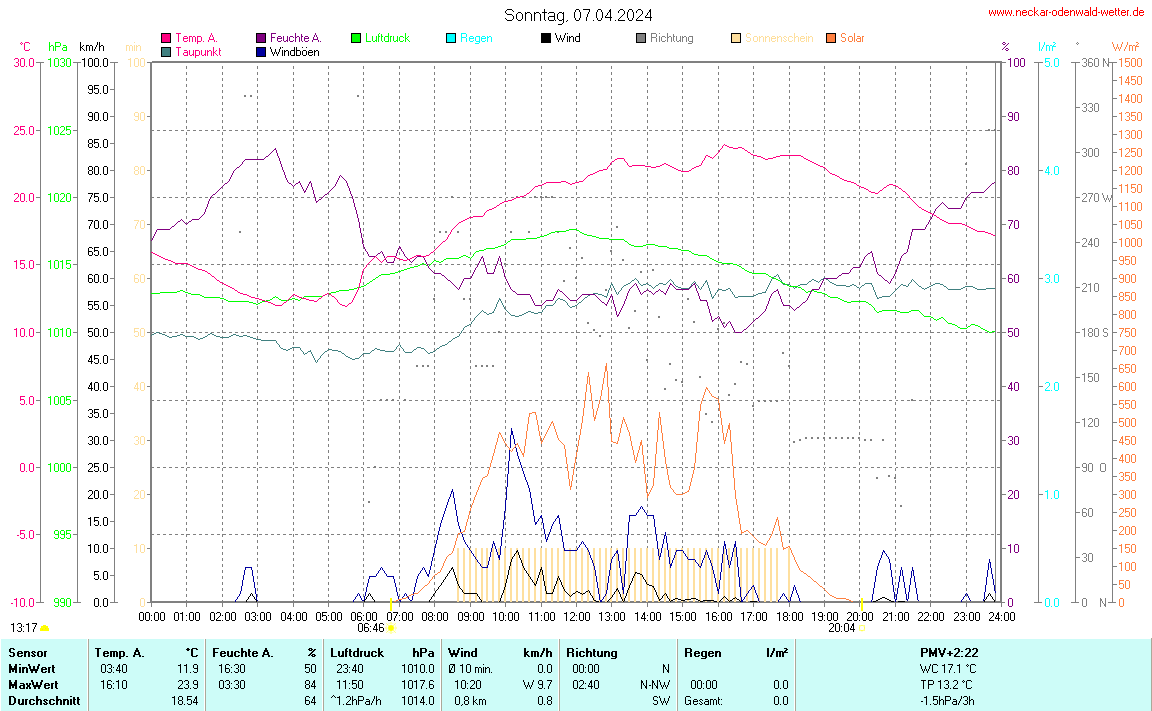Click the Luftdruck column header in table
1152x711 pixels.
(357, 653)
